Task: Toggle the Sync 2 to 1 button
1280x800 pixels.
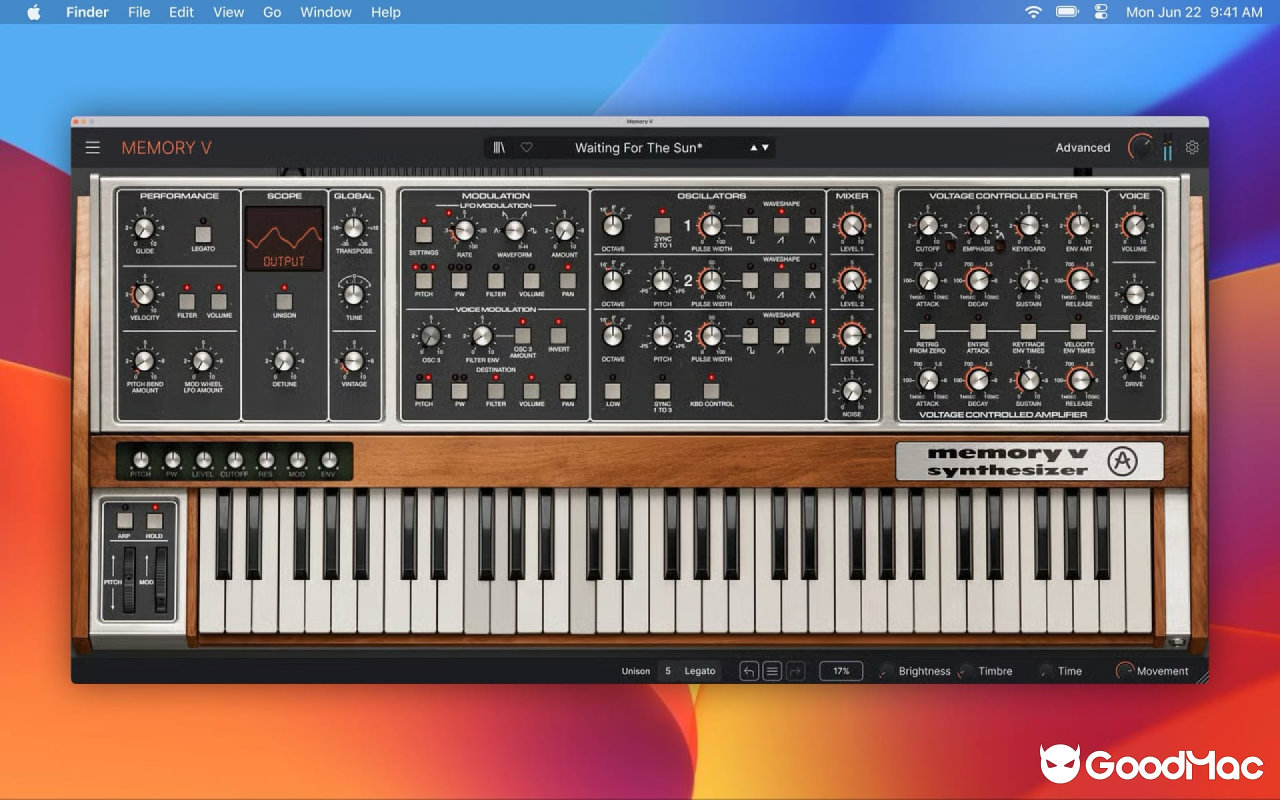Action: [x=662, y=226]
